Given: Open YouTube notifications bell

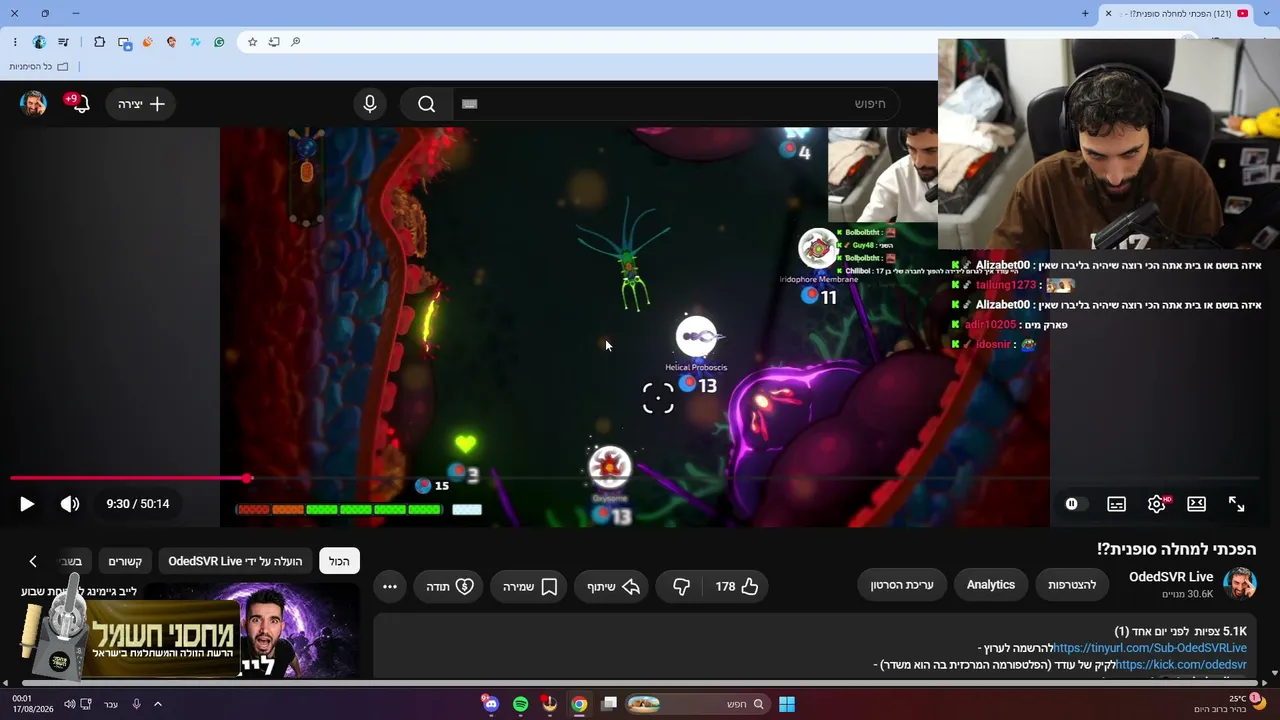Looking at the screenshot, I should tap(80, 104).
